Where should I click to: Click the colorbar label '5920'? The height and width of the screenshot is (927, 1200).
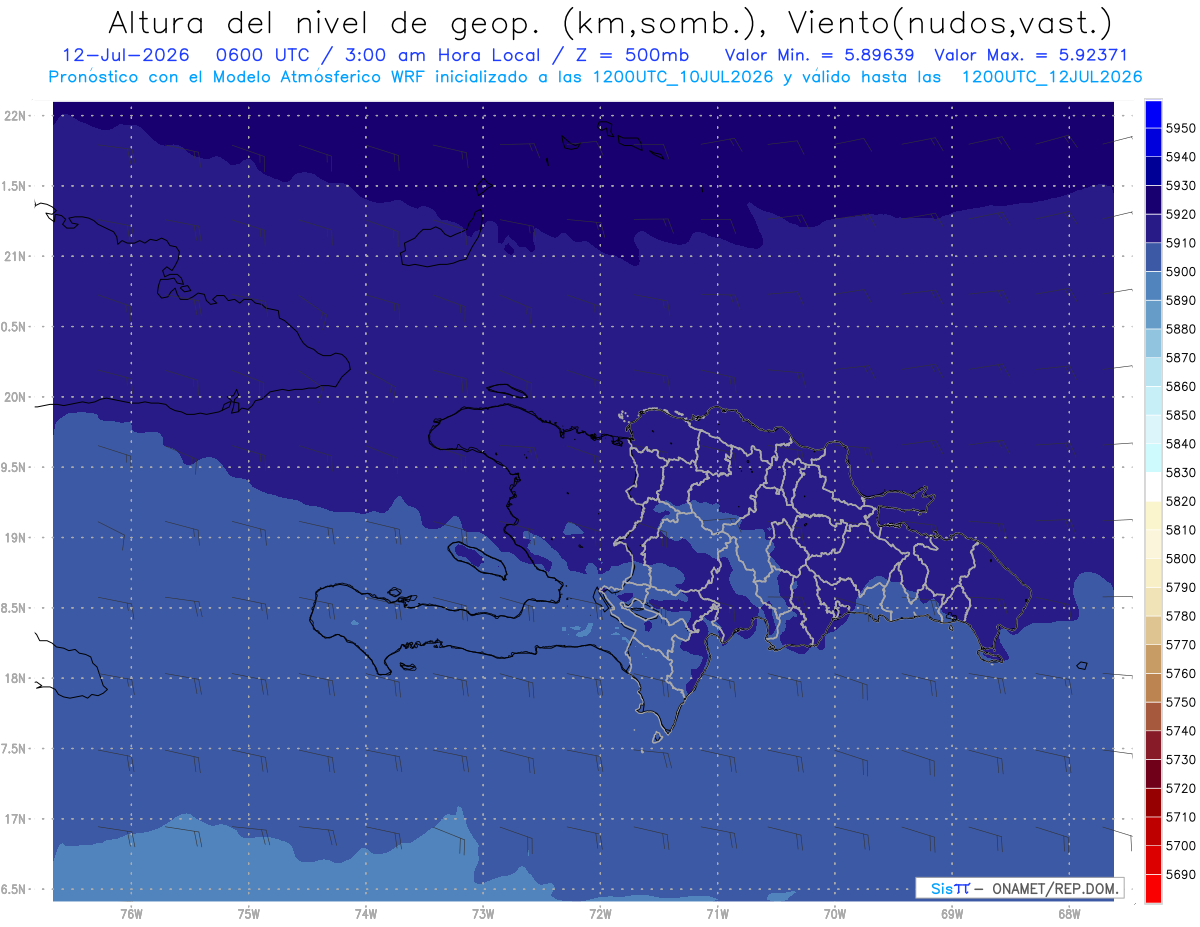[1180, 214]
